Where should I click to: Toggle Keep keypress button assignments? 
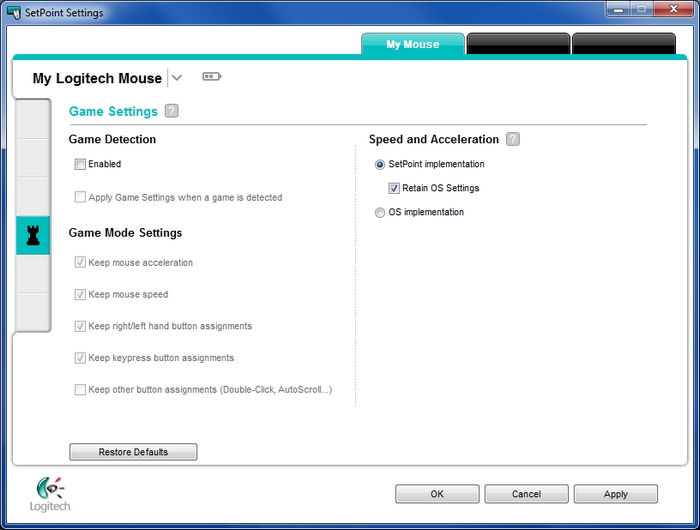point(80,358)
